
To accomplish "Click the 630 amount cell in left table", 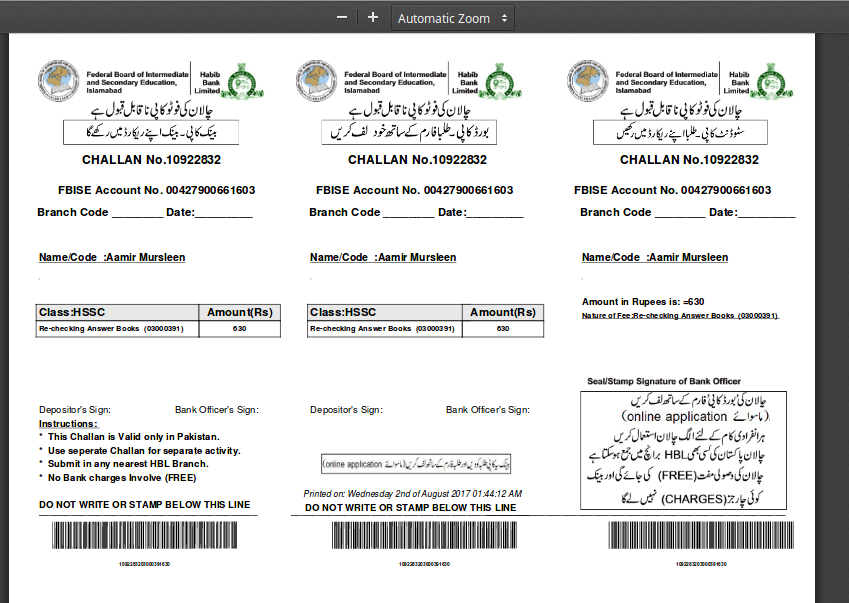I will click(240, 329).
